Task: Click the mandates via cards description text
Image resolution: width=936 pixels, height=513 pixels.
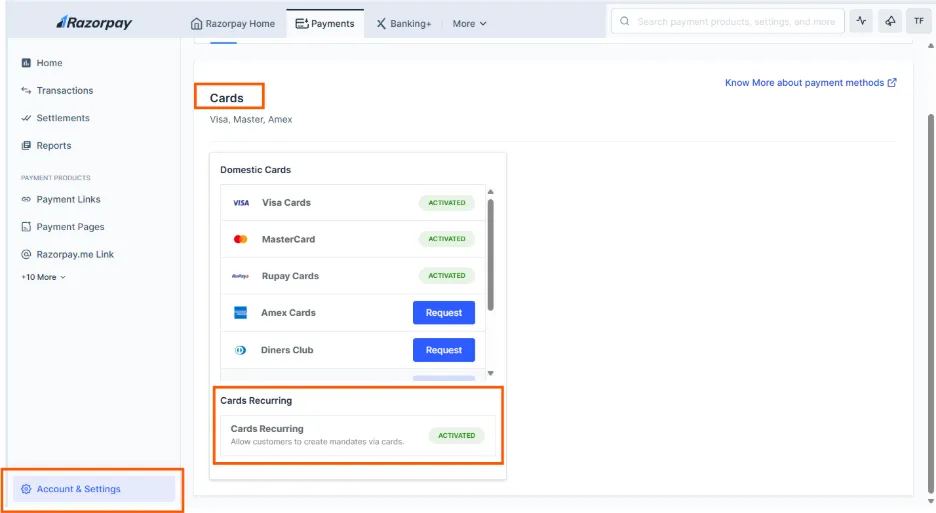Action: (318, 442)
